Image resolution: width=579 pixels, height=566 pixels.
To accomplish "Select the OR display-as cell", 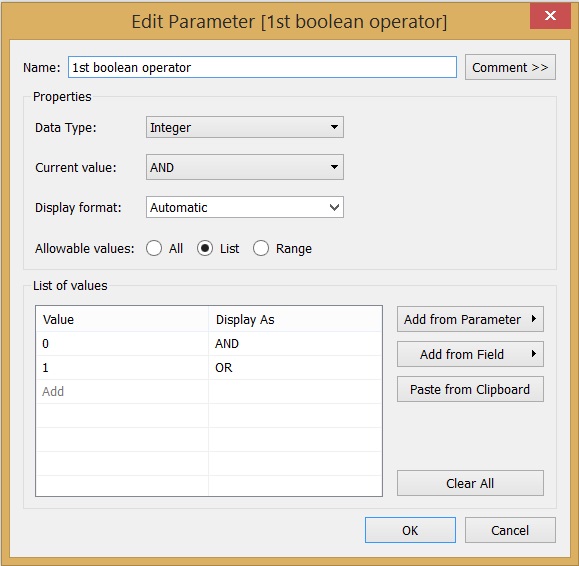I will pyautogui.click(x=295, y=368).
